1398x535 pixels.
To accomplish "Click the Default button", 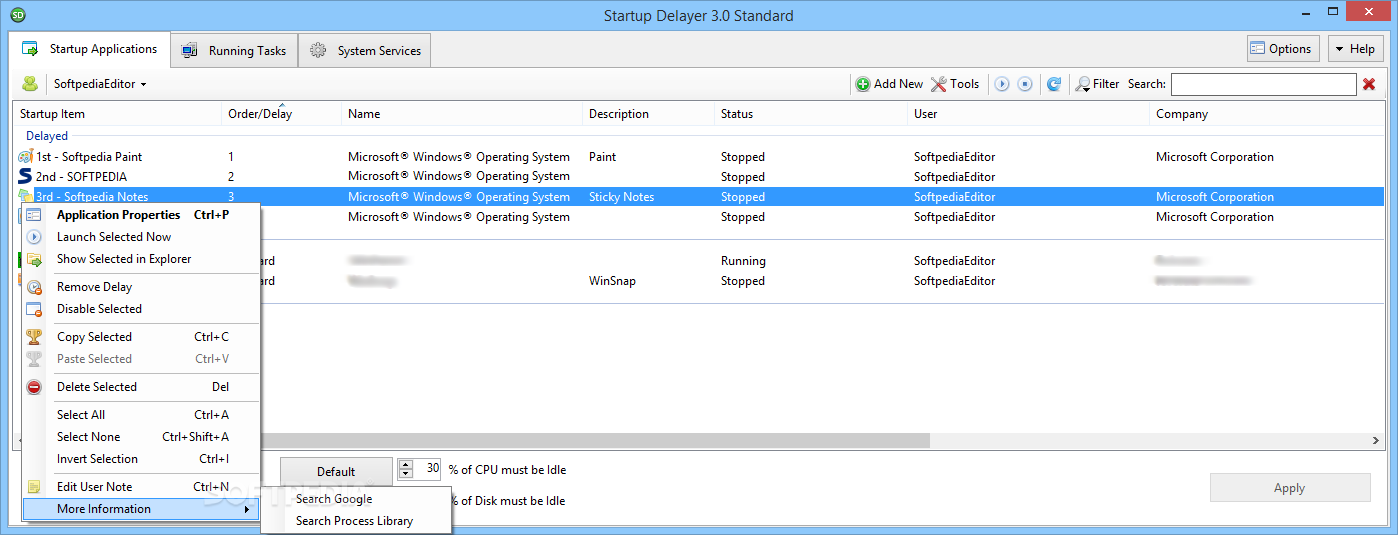I will (336, 472).
